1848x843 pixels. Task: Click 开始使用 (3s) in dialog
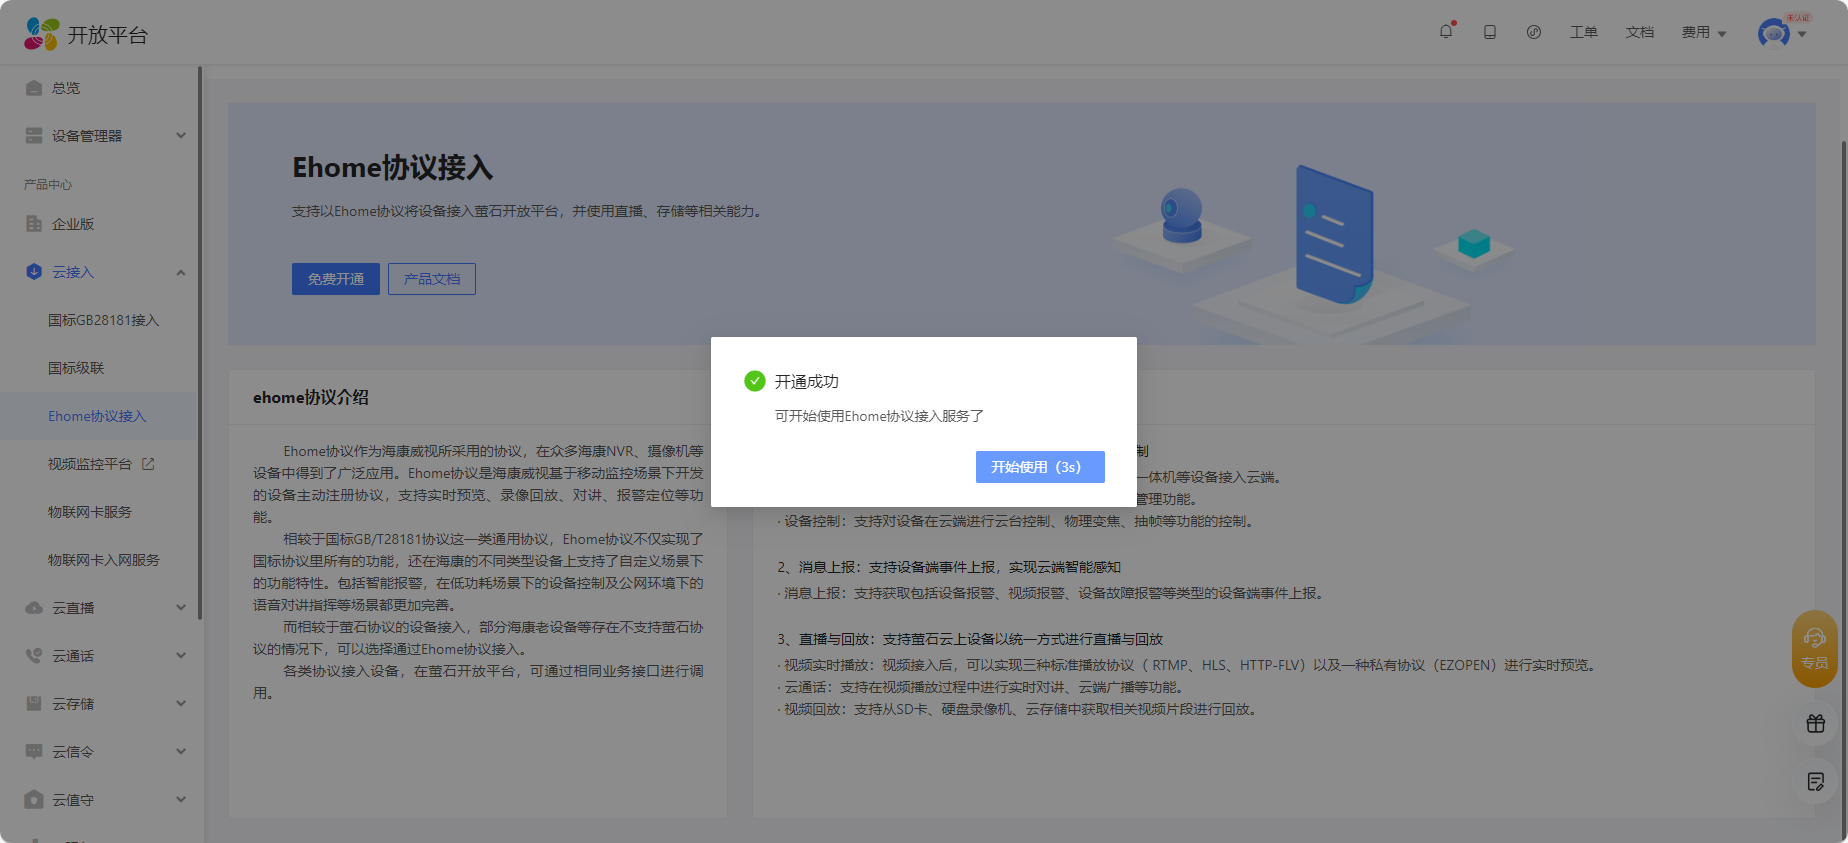pos(1040,467)
